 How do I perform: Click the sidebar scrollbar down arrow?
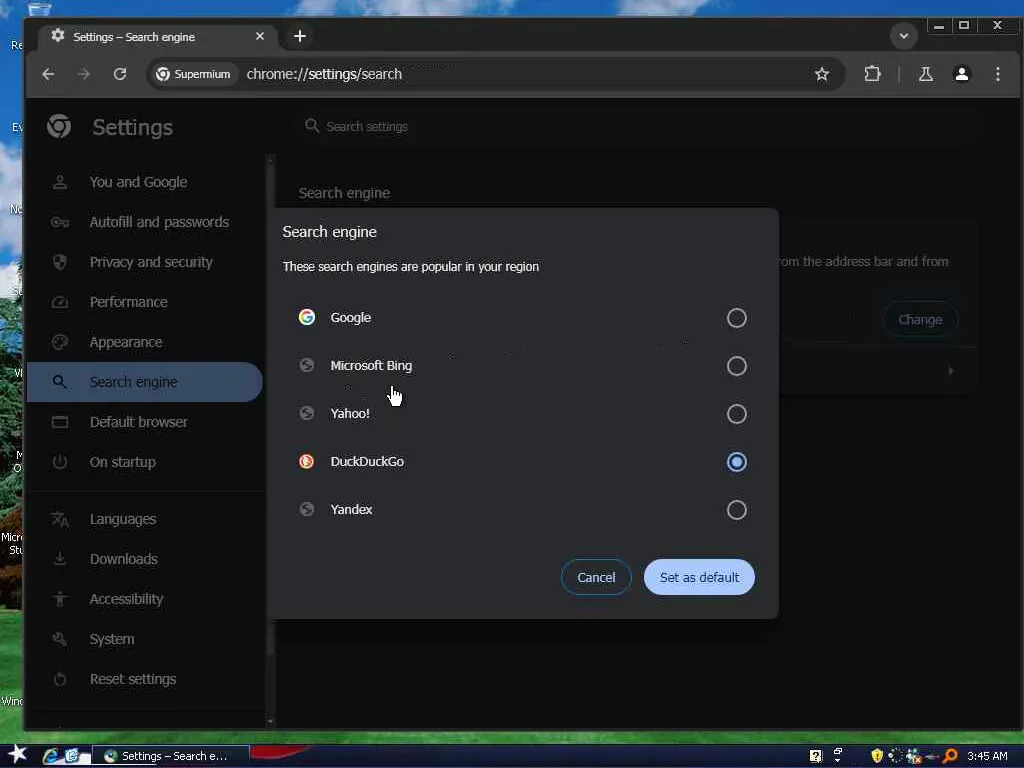(x=270, y=722)
